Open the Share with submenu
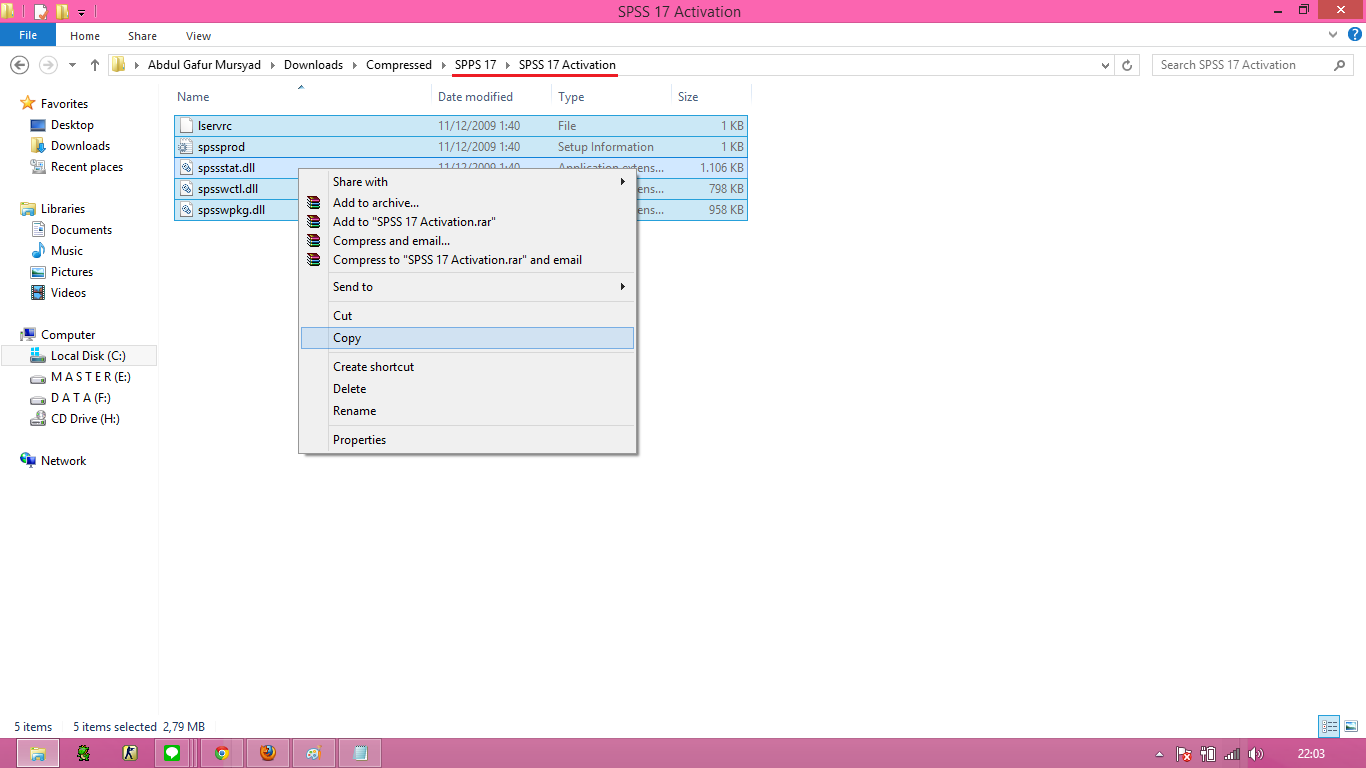This screenshot has width=1366, height=768. [x=467, y=182]
